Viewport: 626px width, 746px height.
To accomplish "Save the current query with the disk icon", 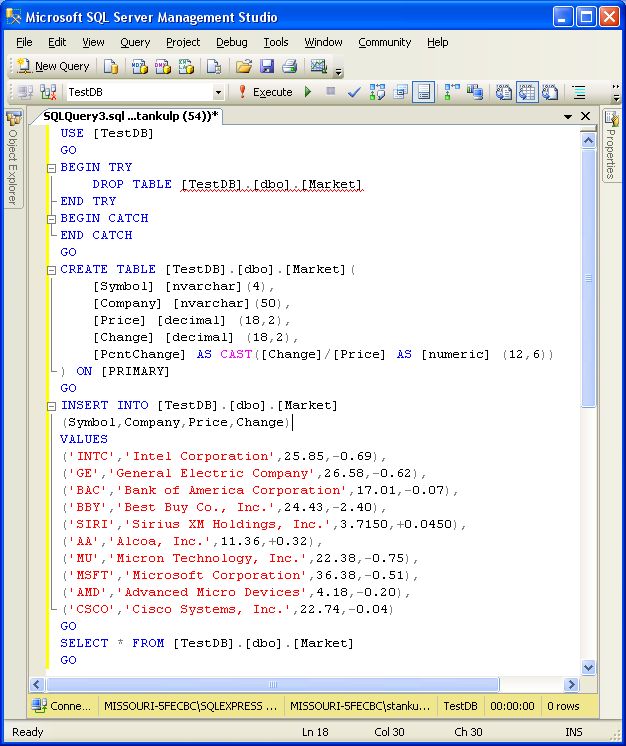I will [267, 66].
